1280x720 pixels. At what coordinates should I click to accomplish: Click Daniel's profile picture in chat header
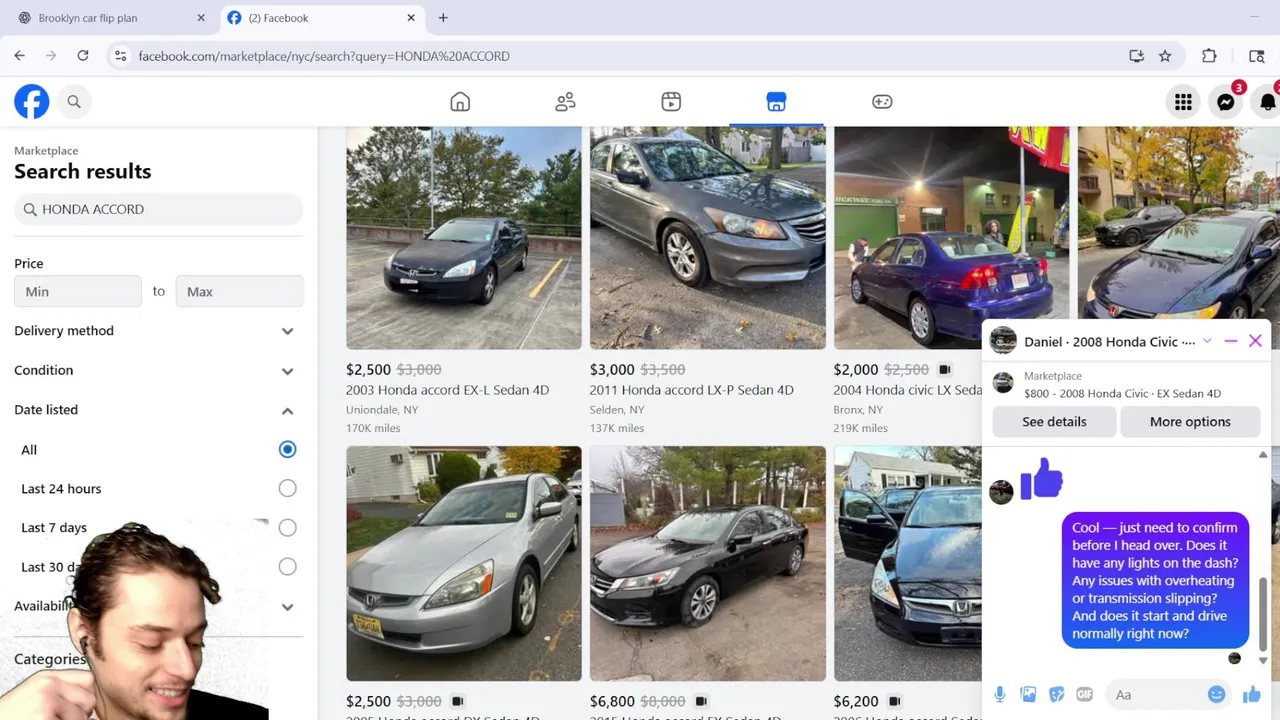(1003, 341)
